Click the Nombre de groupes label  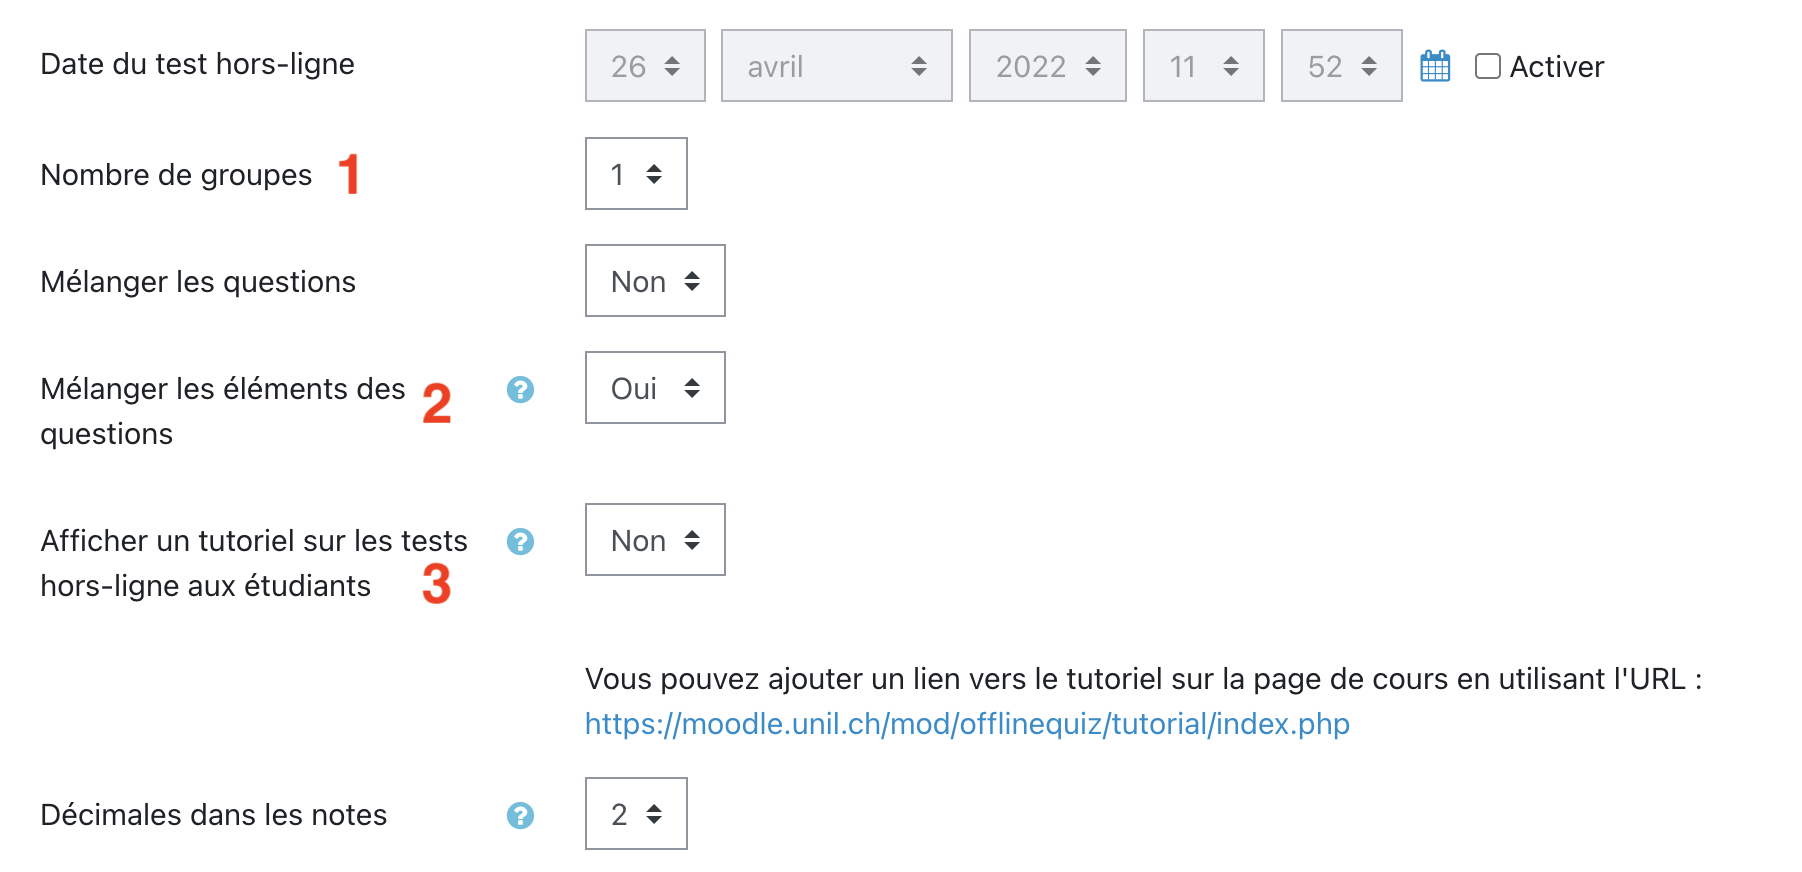click(x=176, y=175)
